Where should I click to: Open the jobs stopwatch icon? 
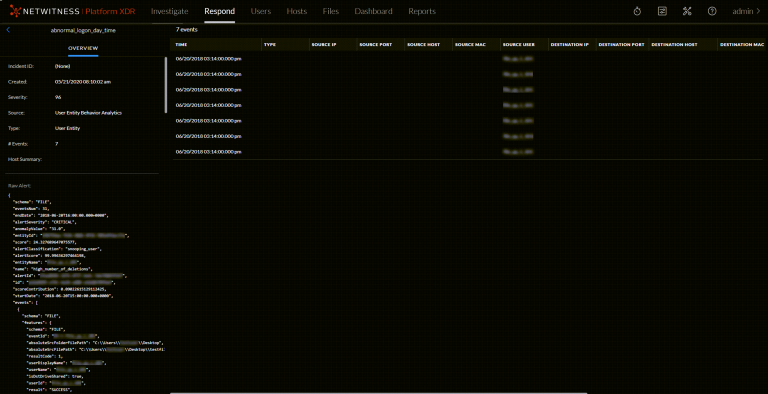point(637,11)
